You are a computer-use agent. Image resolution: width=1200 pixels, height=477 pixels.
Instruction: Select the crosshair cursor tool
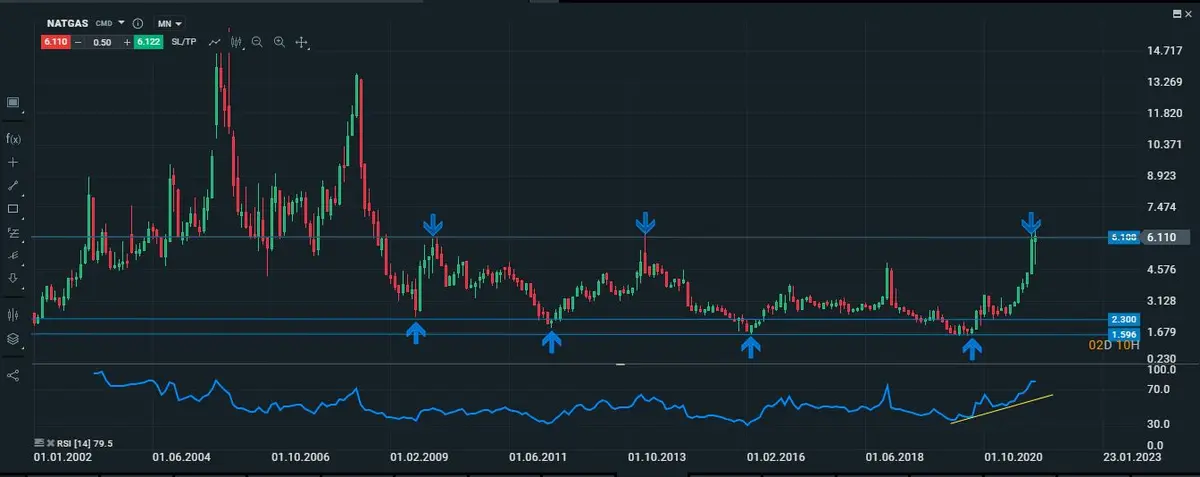coord(14,162)
